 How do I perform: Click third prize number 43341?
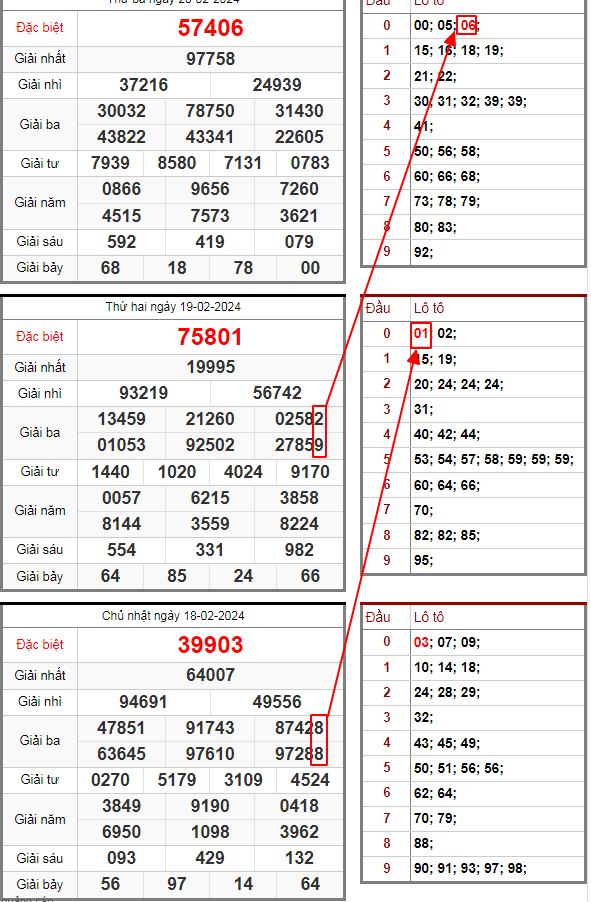[210, 137]
